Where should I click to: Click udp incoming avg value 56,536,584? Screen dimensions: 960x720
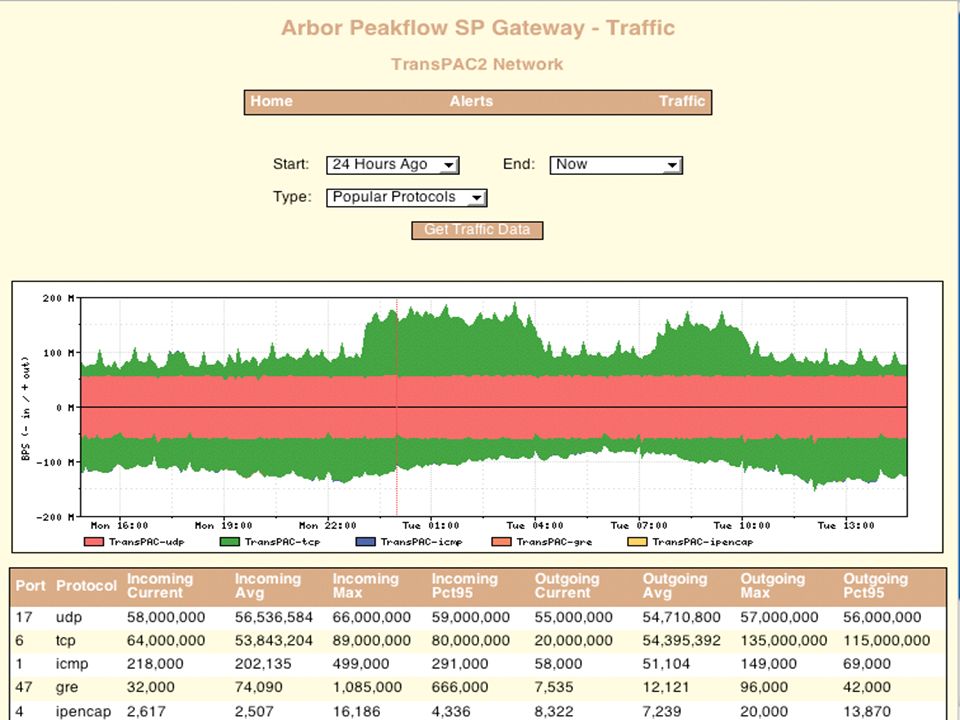pos(274,617)
